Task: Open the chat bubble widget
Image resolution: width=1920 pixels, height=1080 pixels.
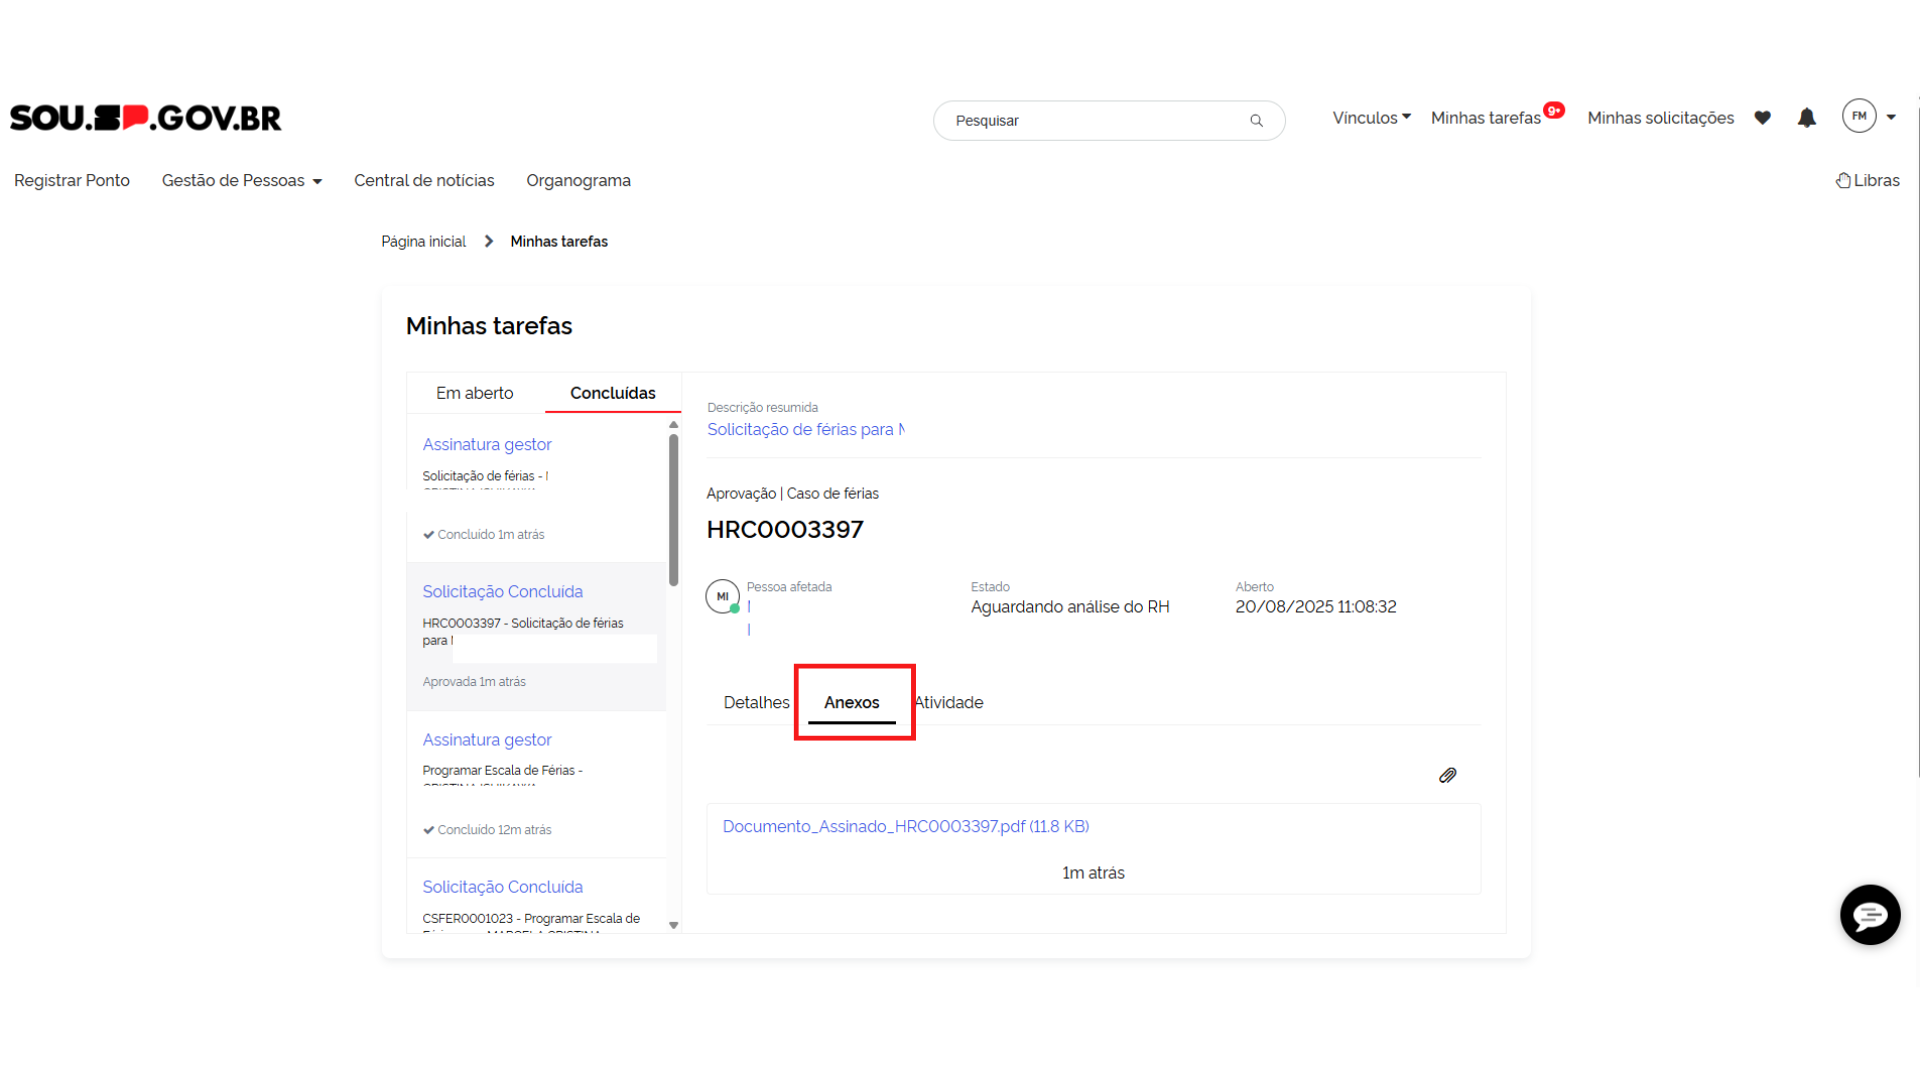Action: tap(1869, 914)
